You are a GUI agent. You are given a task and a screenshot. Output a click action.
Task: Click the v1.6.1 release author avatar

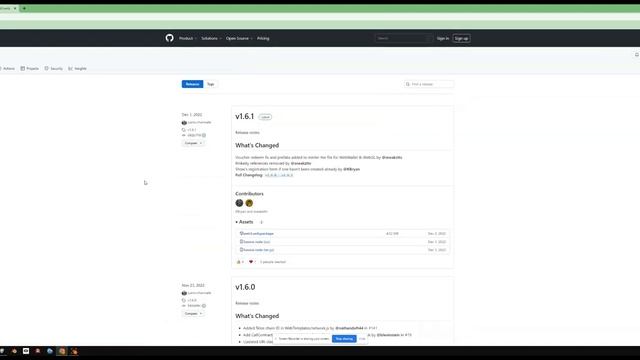click(x=184, y=122)
